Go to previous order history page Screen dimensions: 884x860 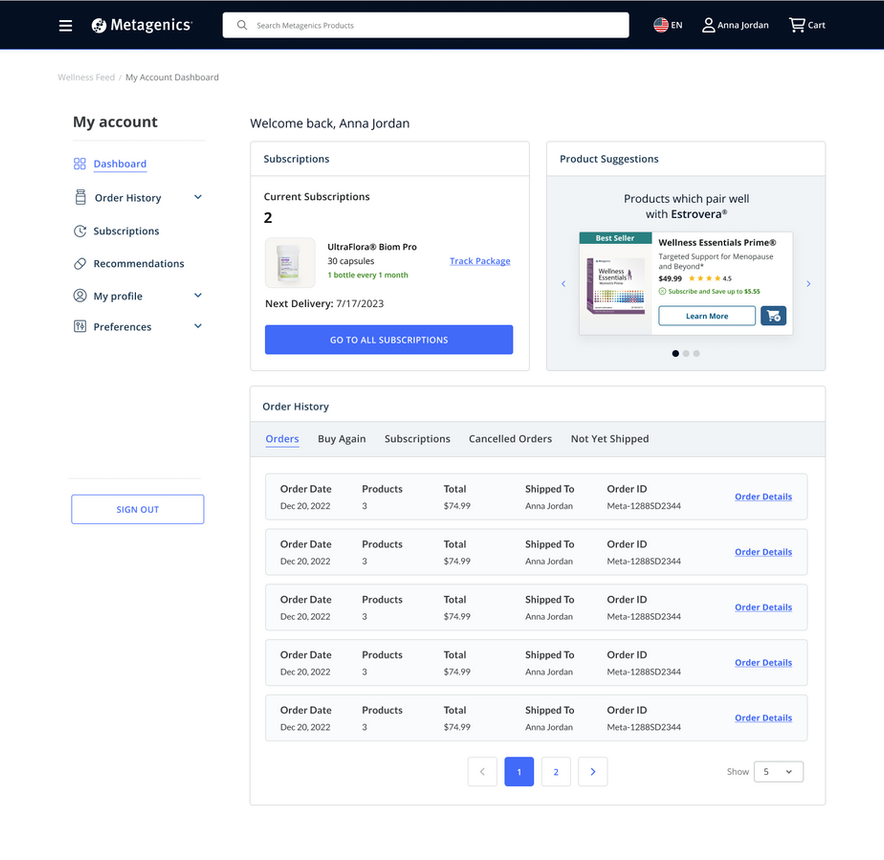point(482,771)
